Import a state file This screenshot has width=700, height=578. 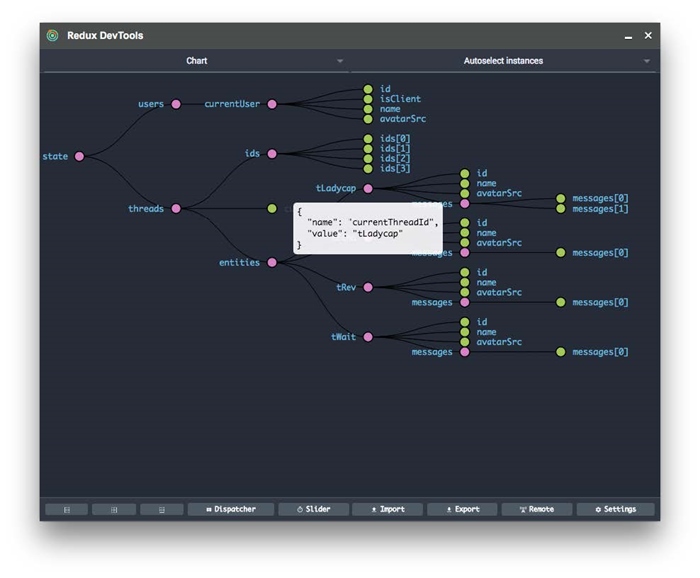(x=387, y=509)
